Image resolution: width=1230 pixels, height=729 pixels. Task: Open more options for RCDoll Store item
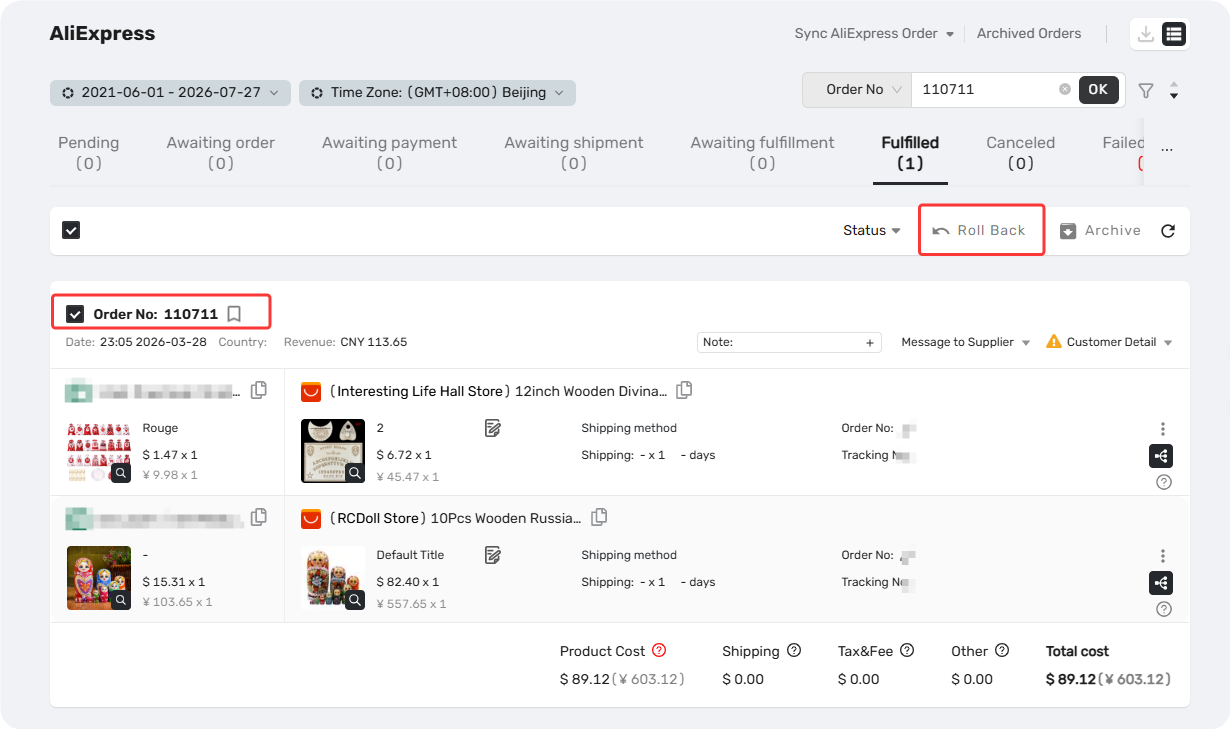click(x=1162, y=556)
